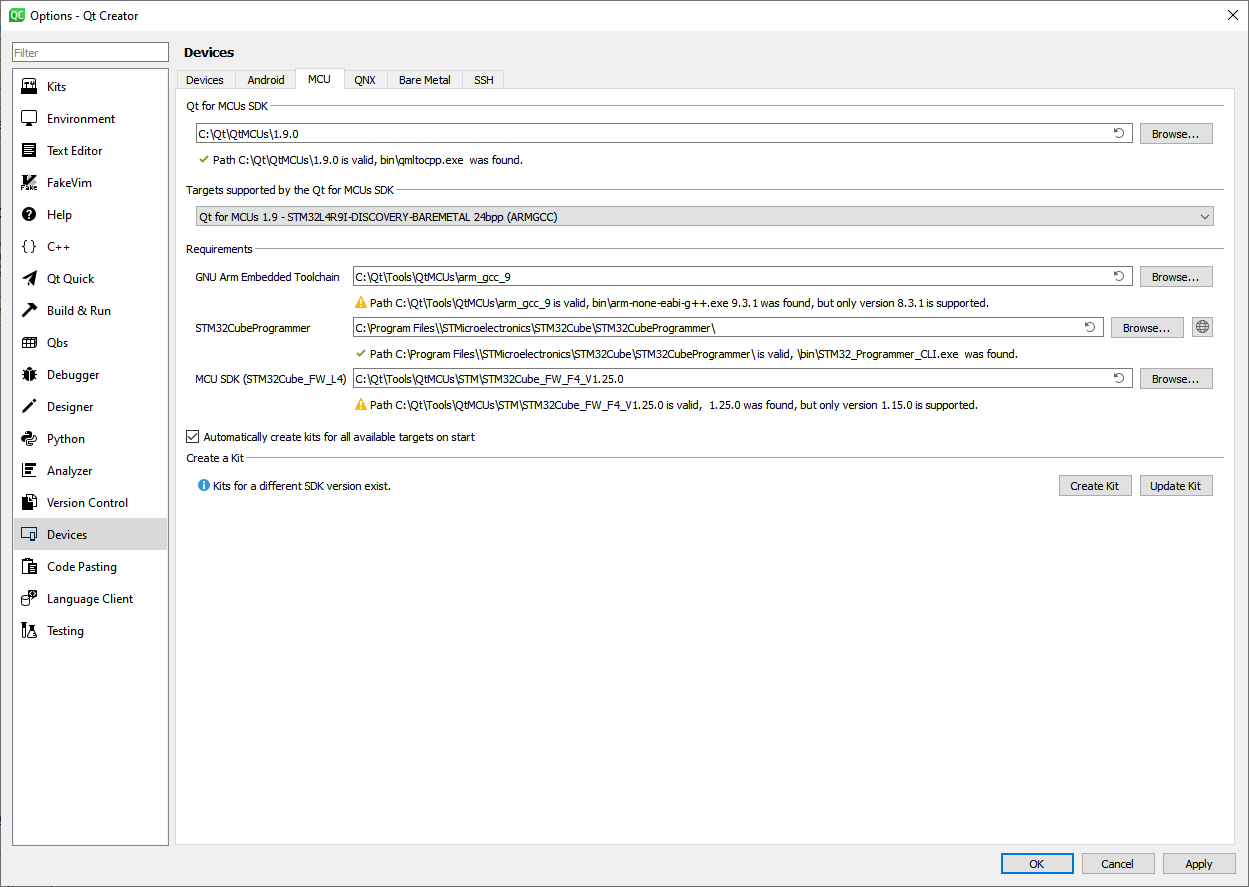
Task: Reset the Qt for MCUs SDK path
Action: 1119,133
